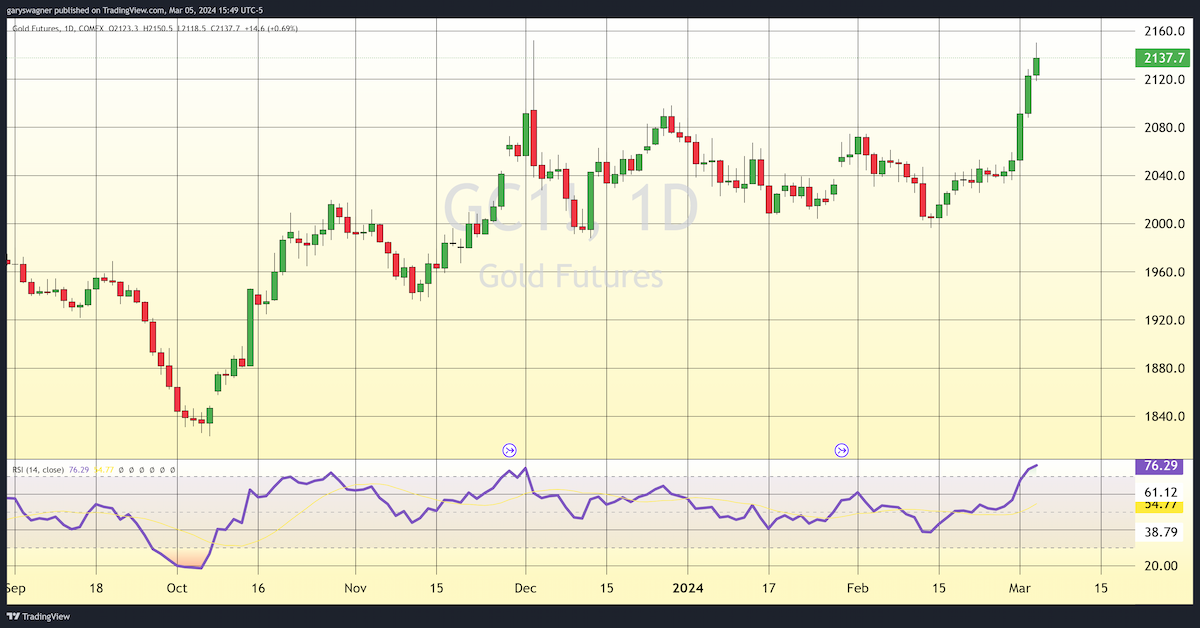The width and height of the screenshot is (1200, 628).
Task: Click the 1960.0 price axis label
Action: (1165, 272)
